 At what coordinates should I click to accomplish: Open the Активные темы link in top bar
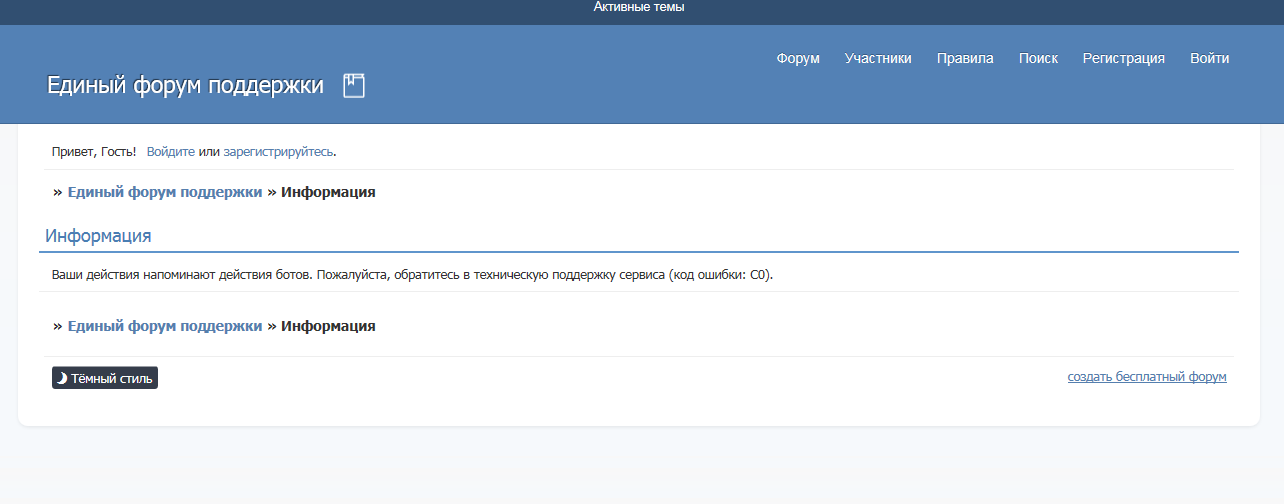(x=639, y=7)
